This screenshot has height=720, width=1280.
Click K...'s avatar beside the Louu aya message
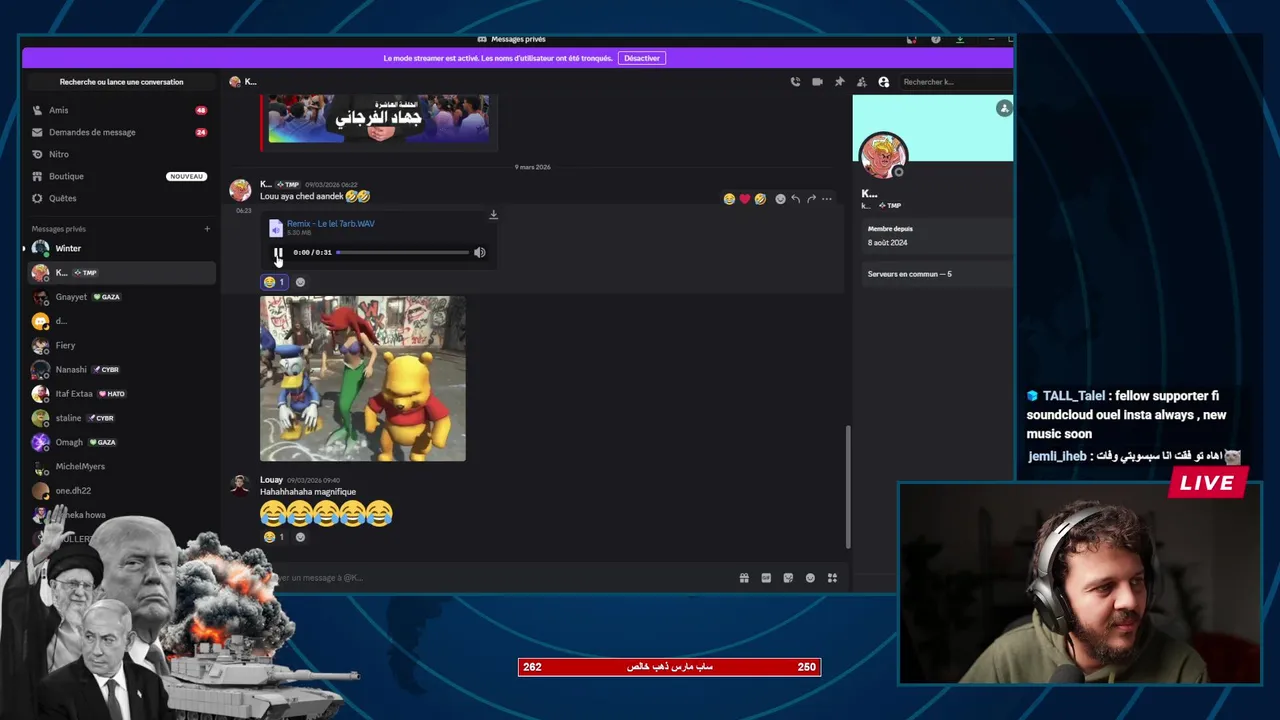click(x=240, y=190)
